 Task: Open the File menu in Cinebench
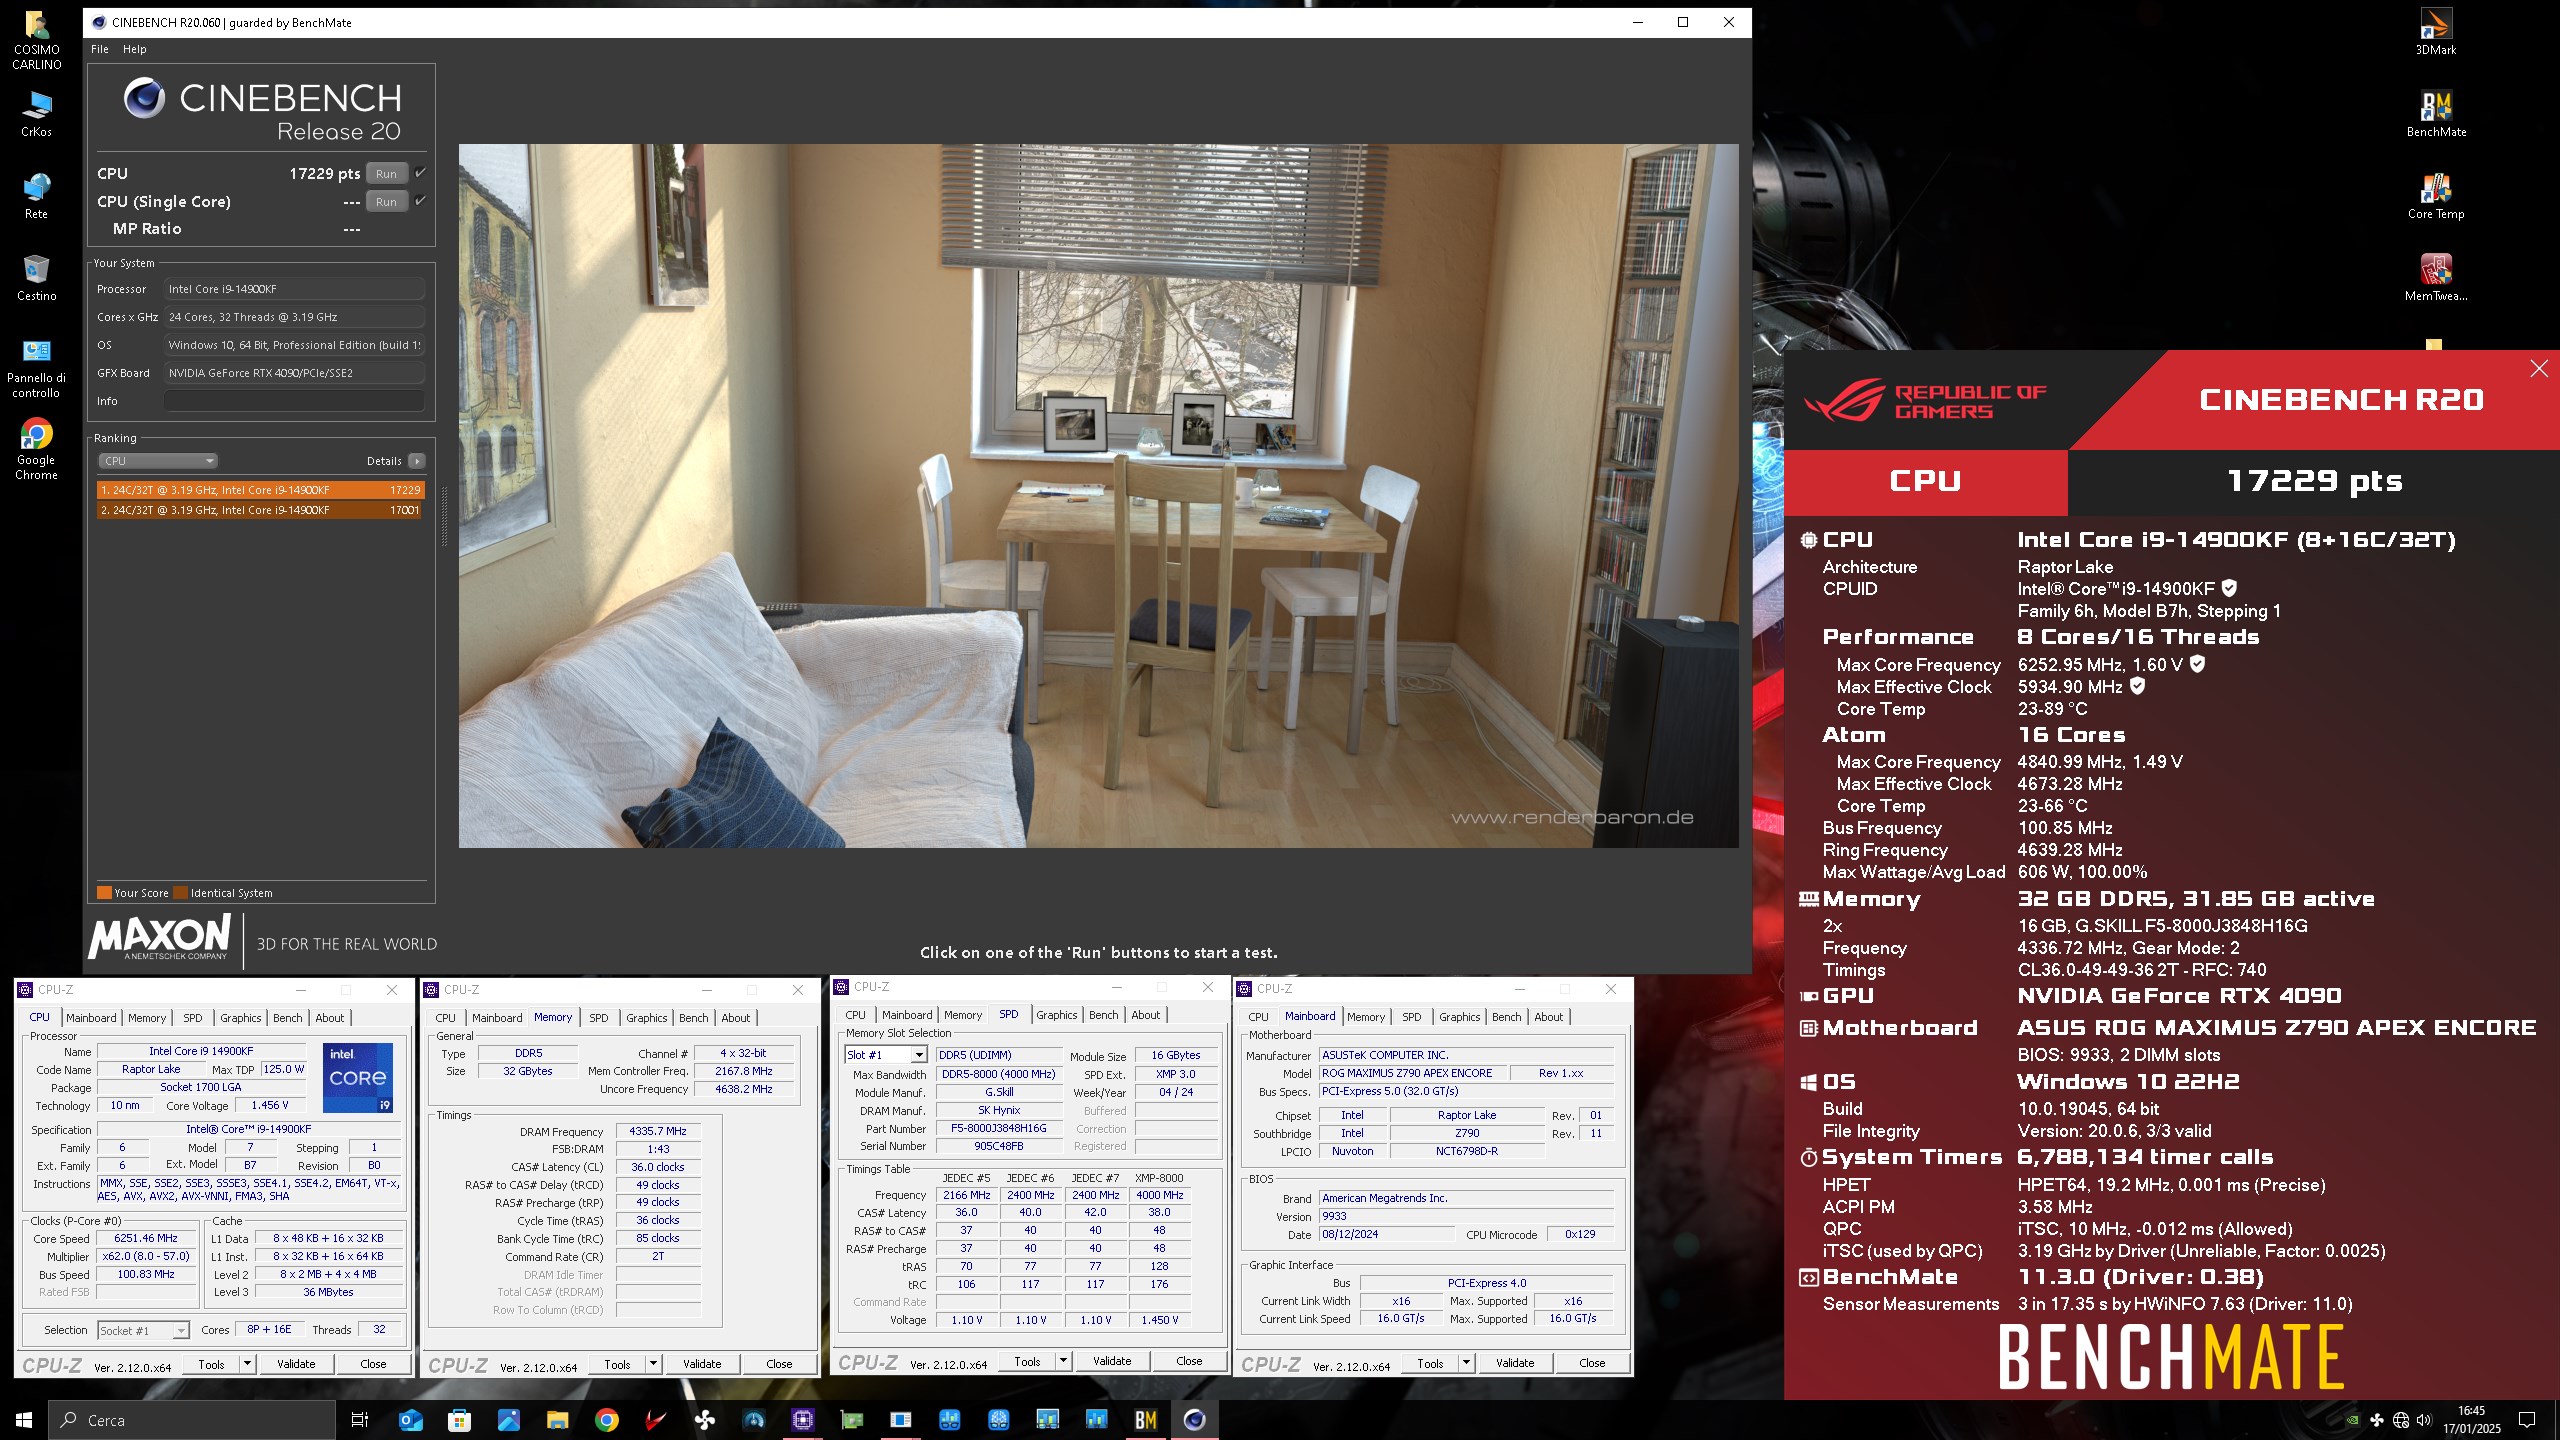tap(100, 49)
